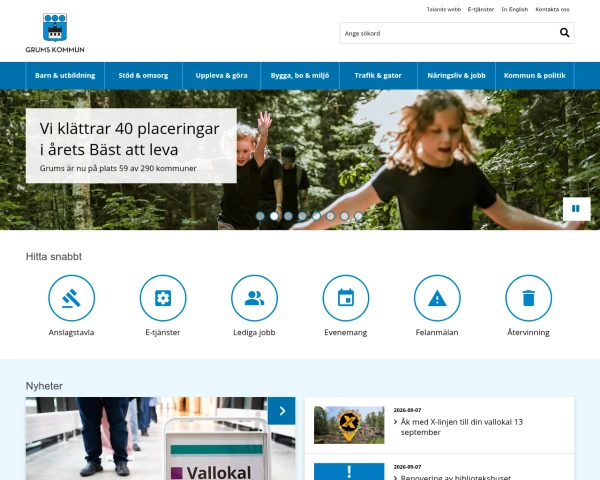Click Anslagstavla text label
600x480 pixels.
[x=72, y=332]
